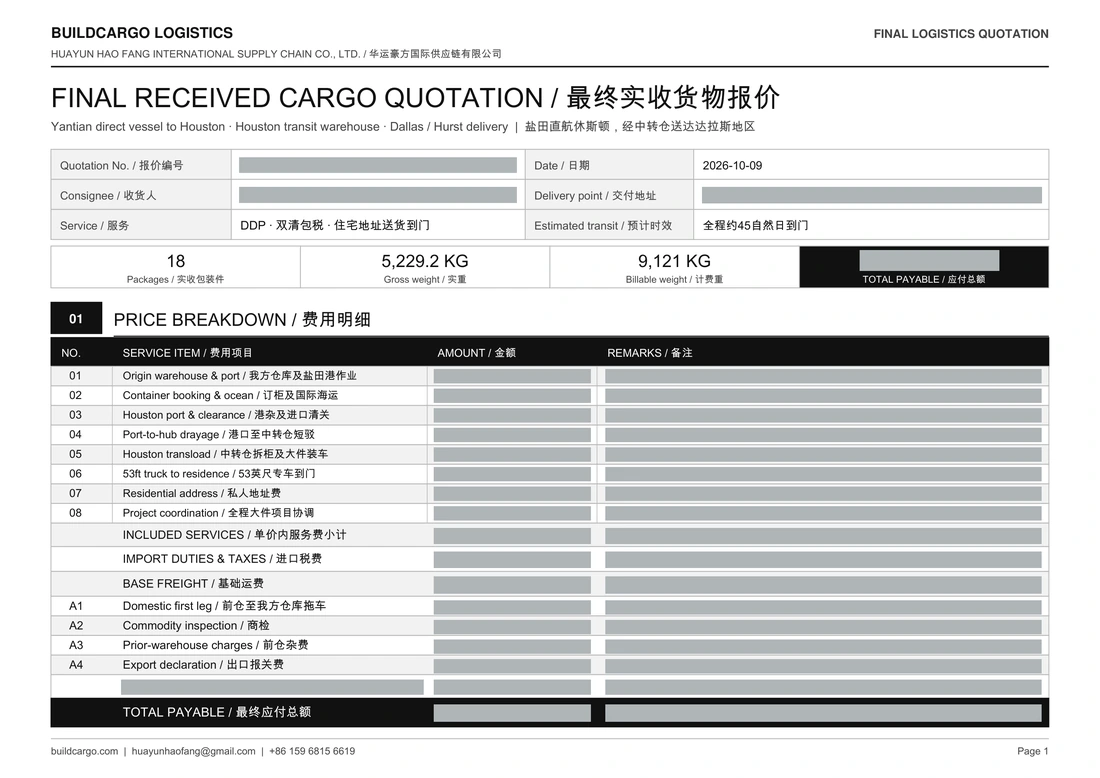The image size is (1100, 778).
Task: Click the Project coordination item
Action: [x=218, y=514]
